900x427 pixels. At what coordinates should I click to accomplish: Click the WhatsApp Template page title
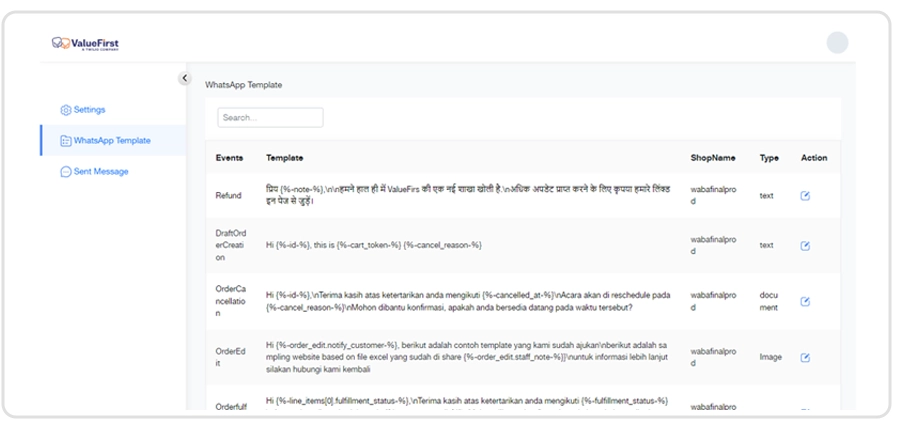click(x=243, y=86)
